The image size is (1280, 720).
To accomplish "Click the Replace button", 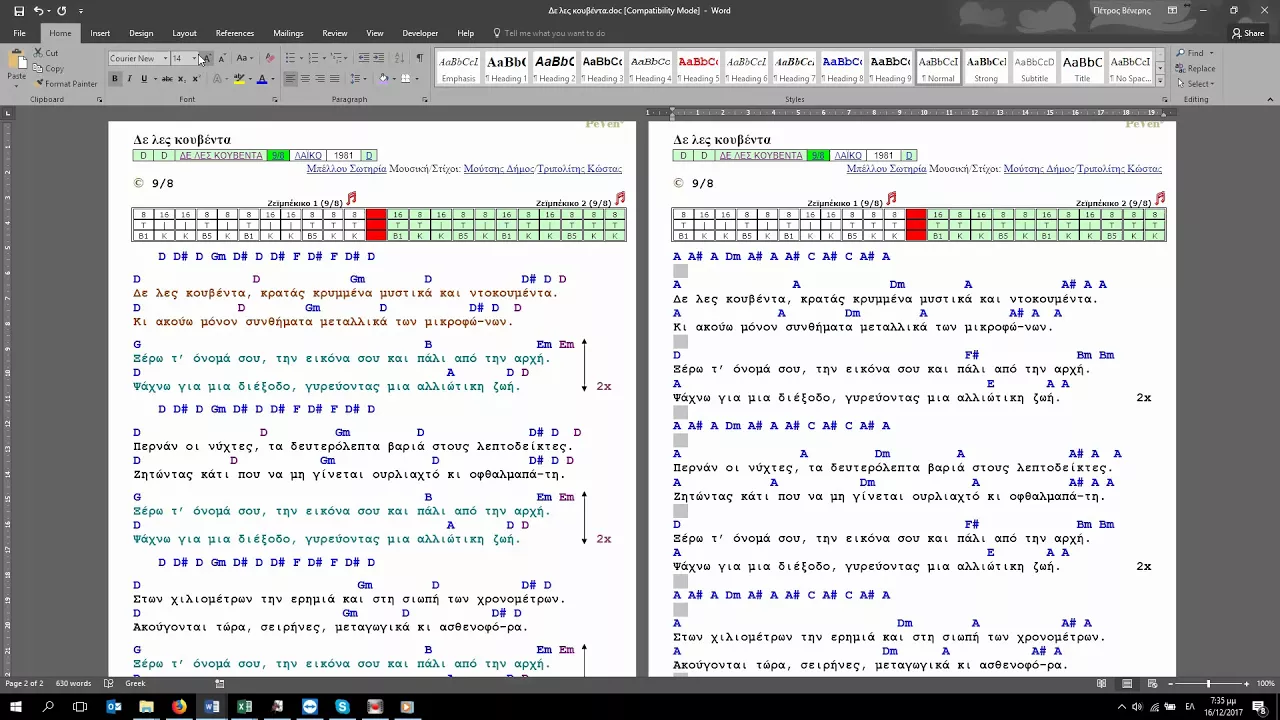I will (1196, 69).
